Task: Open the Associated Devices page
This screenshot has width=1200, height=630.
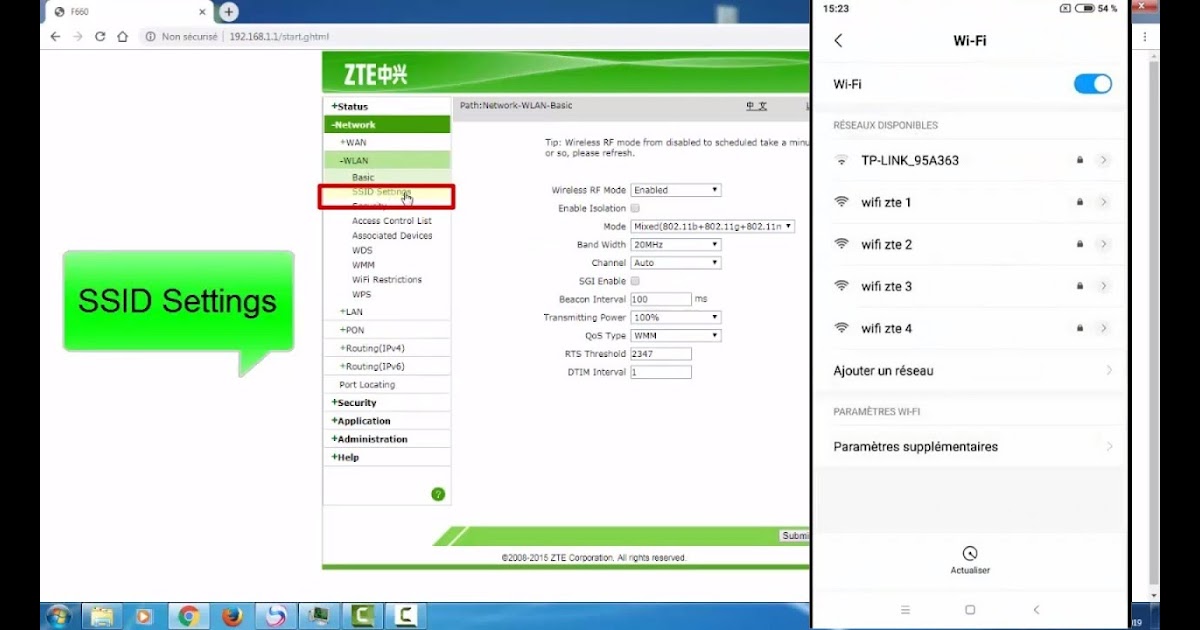Action: click(392, 236)
